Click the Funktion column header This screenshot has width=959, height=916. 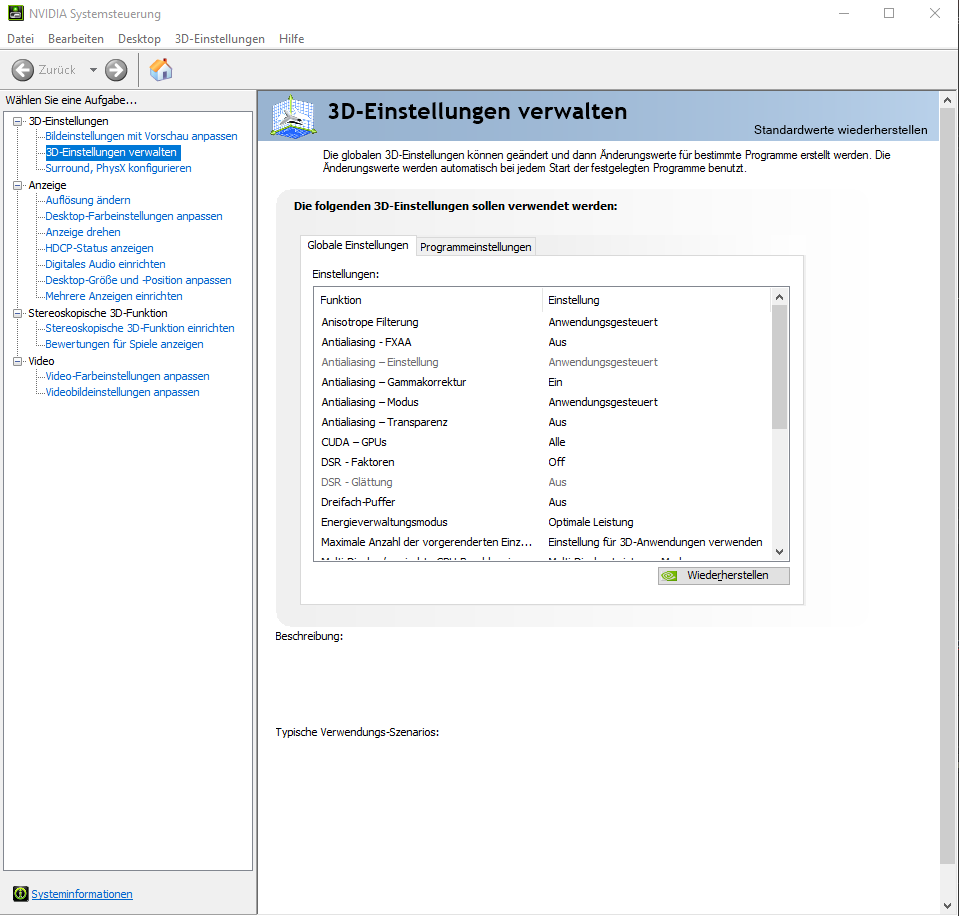[x=428, y=300]
